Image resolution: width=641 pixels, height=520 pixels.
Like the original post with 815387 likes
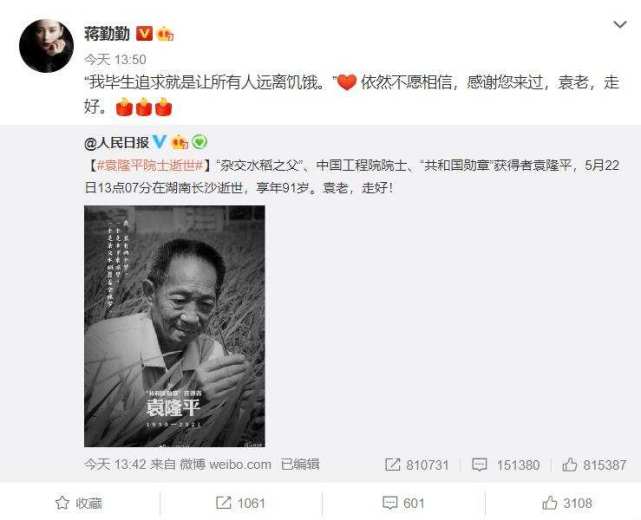pyautogui.click(x=594, y=465)
